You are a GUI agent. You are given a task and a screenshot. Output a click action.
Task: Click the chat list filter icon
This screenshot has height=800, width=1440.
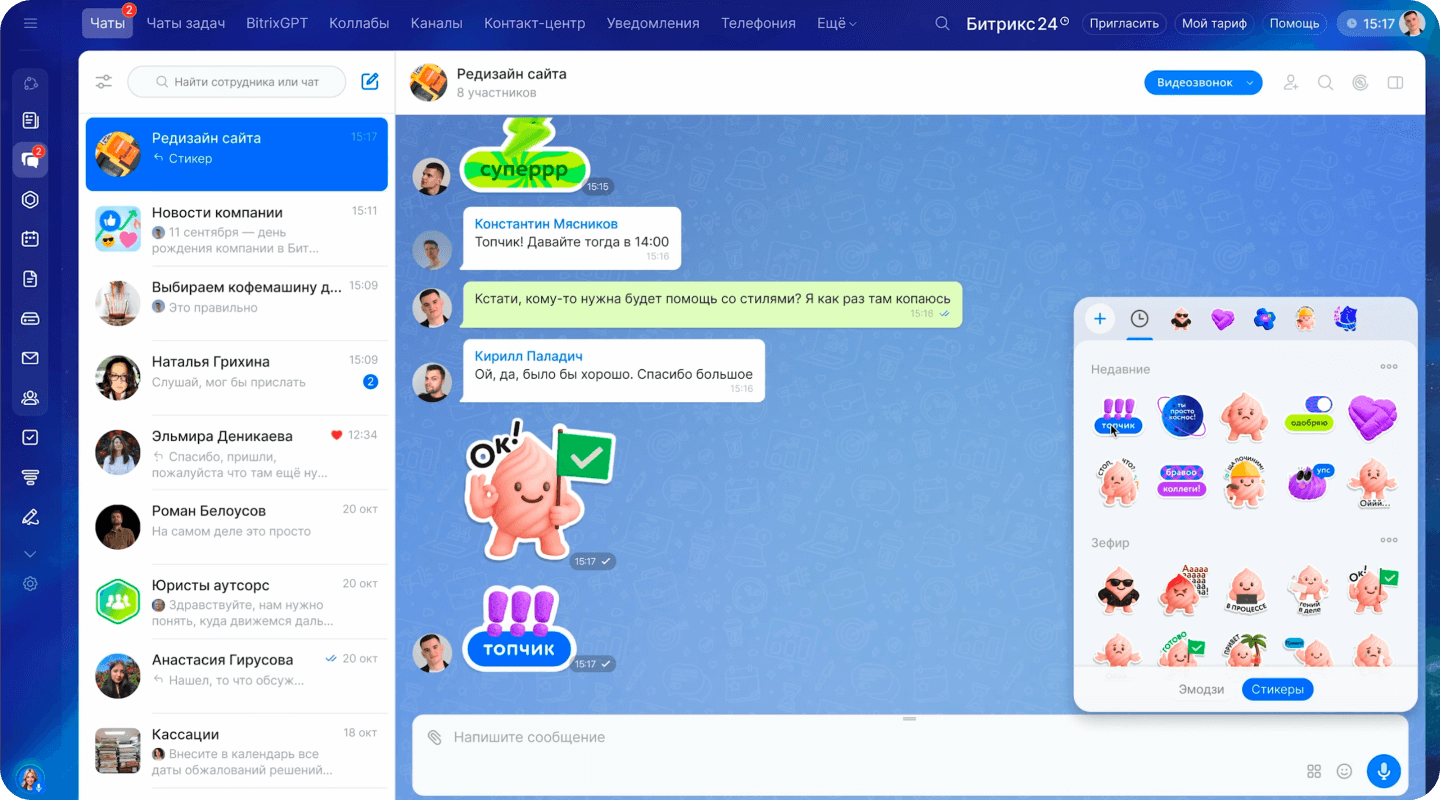(x=104, y=82)
